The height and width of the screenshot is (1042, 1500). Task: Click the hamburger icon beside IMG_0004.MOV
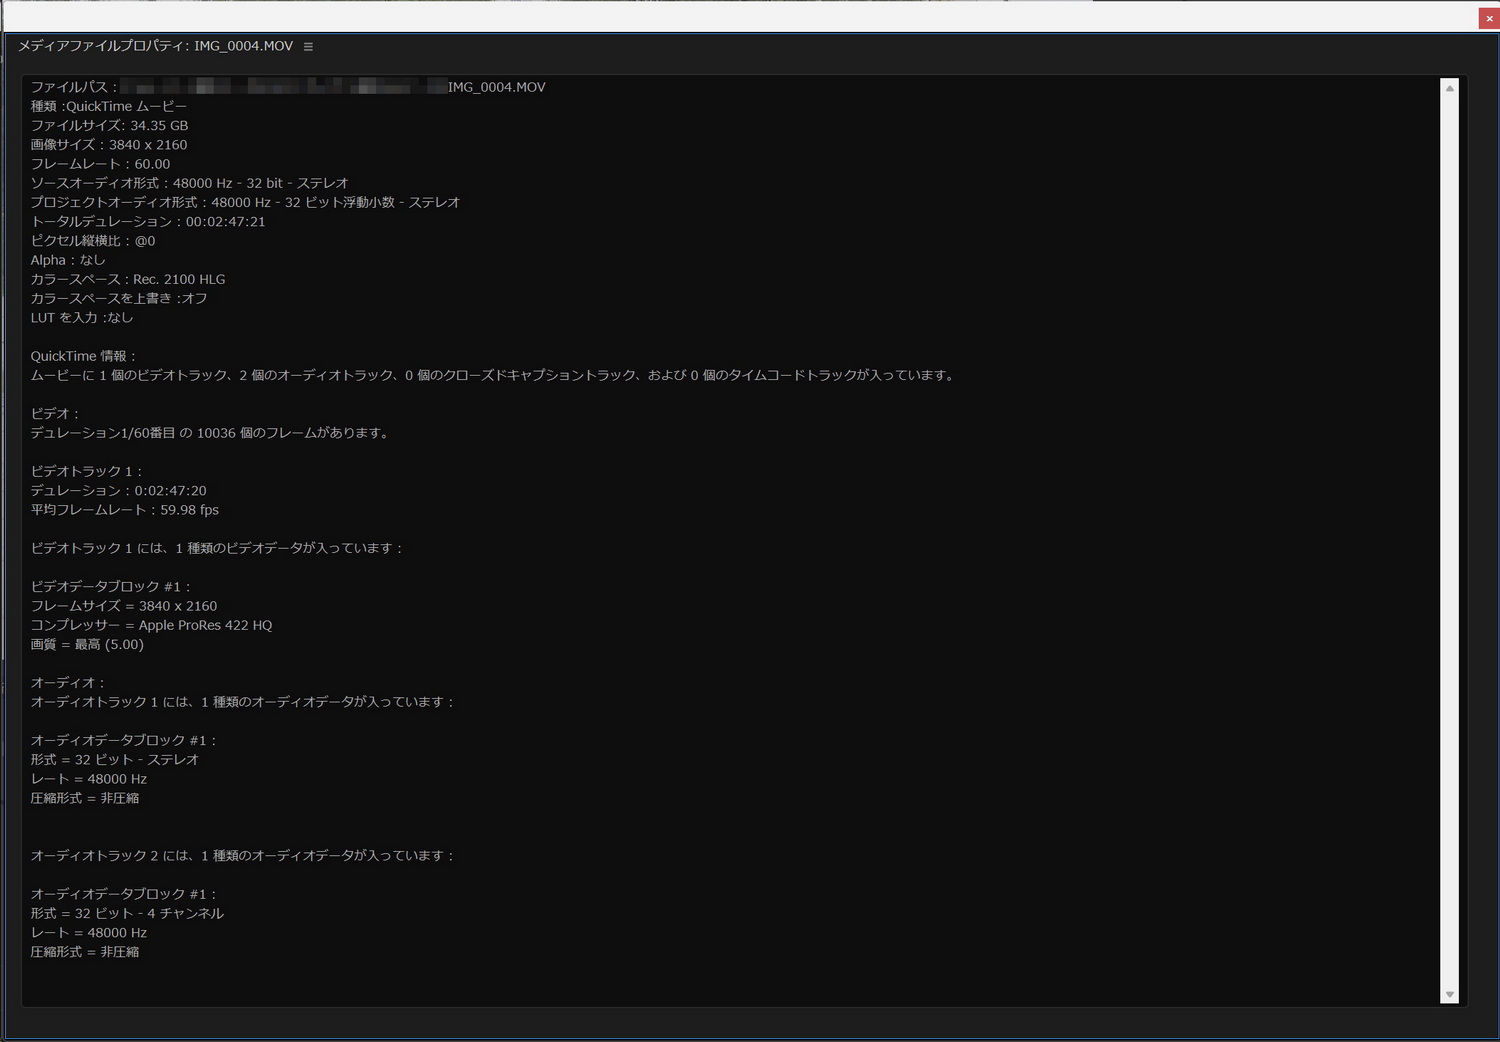pos(307,46)
